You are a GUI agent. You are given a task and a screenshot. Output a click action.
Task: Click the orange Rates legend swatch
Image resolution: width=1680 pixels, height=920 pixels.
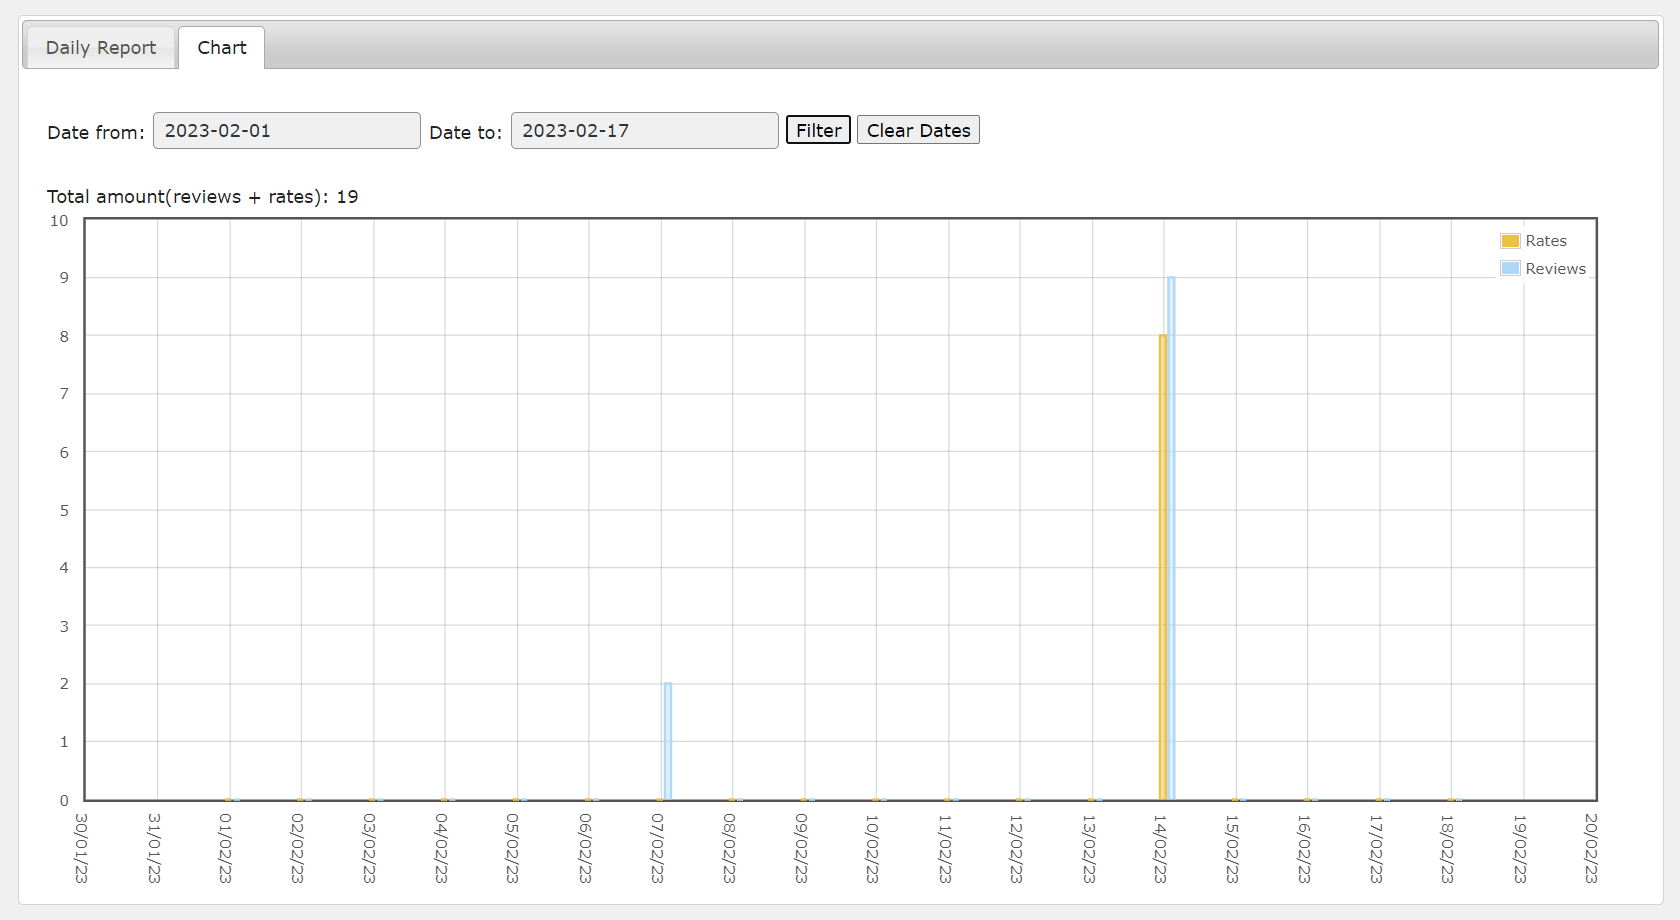[x=1510, y=241]
